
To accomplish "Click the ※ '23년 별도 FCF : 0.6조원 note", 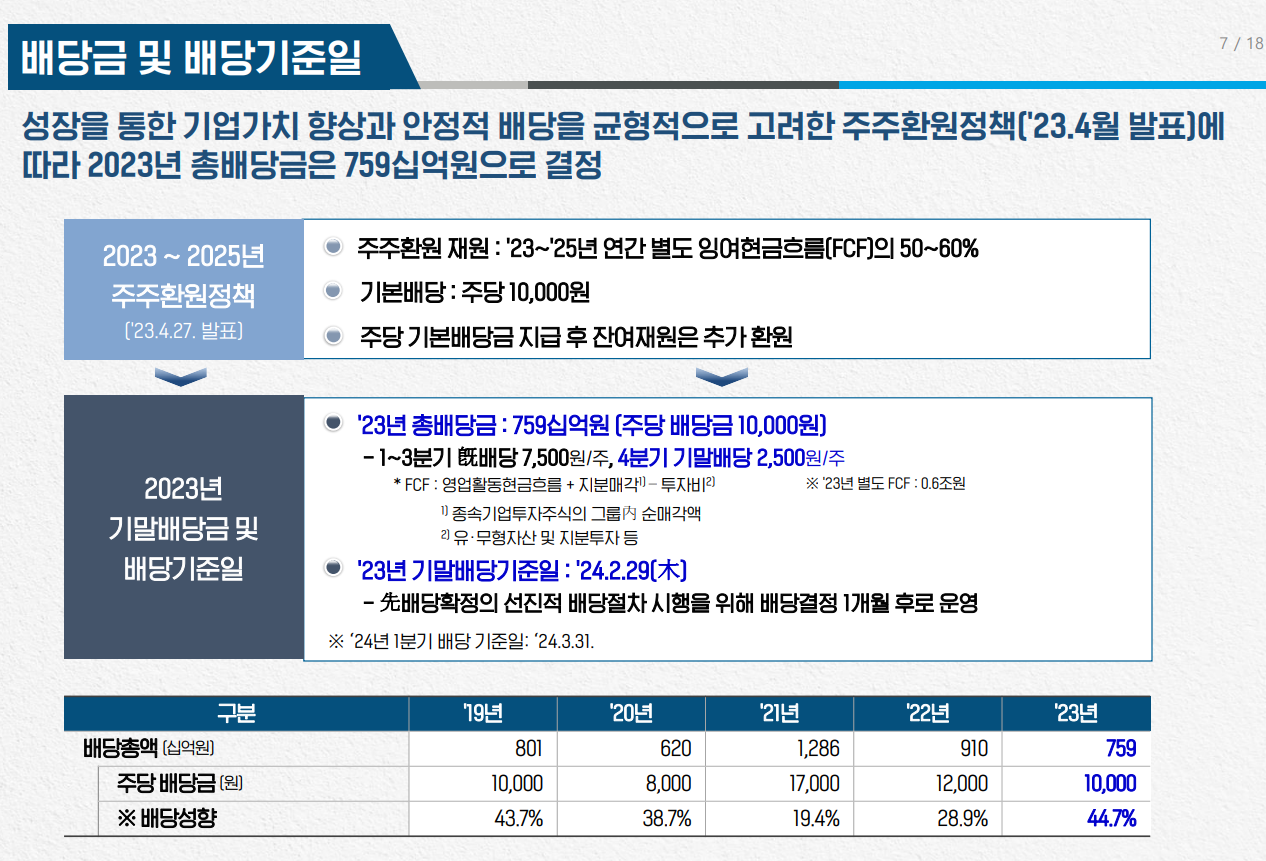I will click(x=885, y=484).
